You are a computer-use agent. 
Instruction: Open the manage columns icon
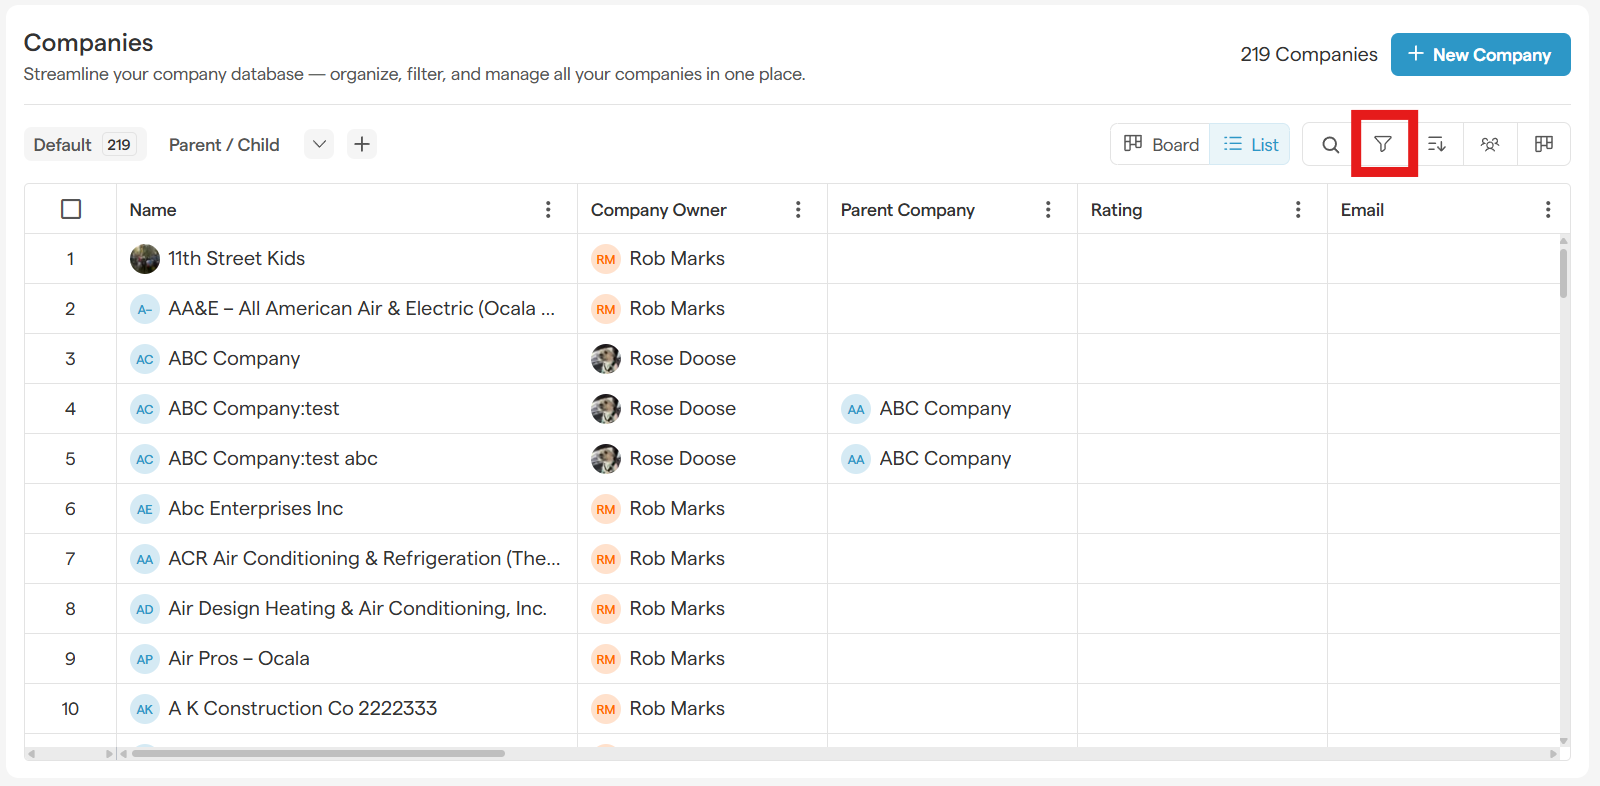(x=1544, y=145)
